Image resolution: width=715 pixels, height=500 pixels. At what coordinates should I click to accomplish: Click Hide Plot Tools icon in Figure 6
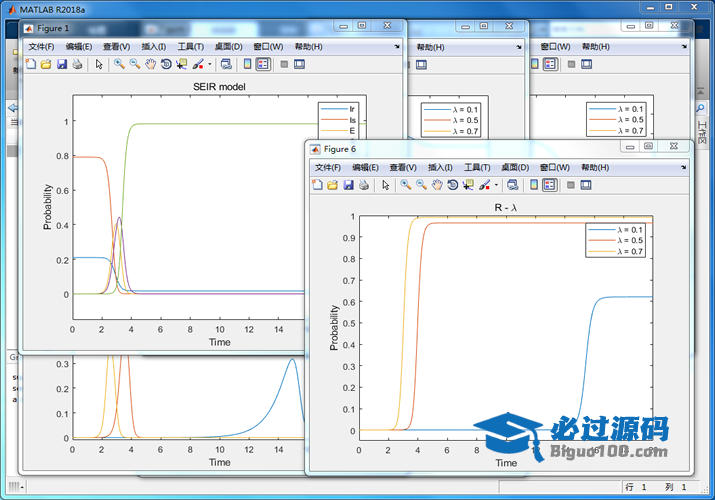pos(570,185)
